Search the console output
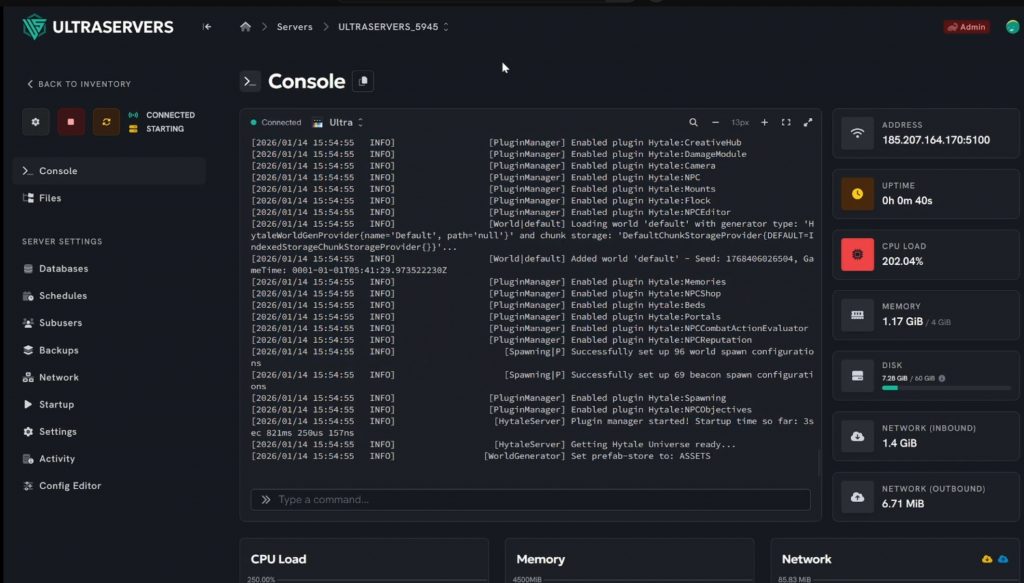 click(x=693, y=122)
